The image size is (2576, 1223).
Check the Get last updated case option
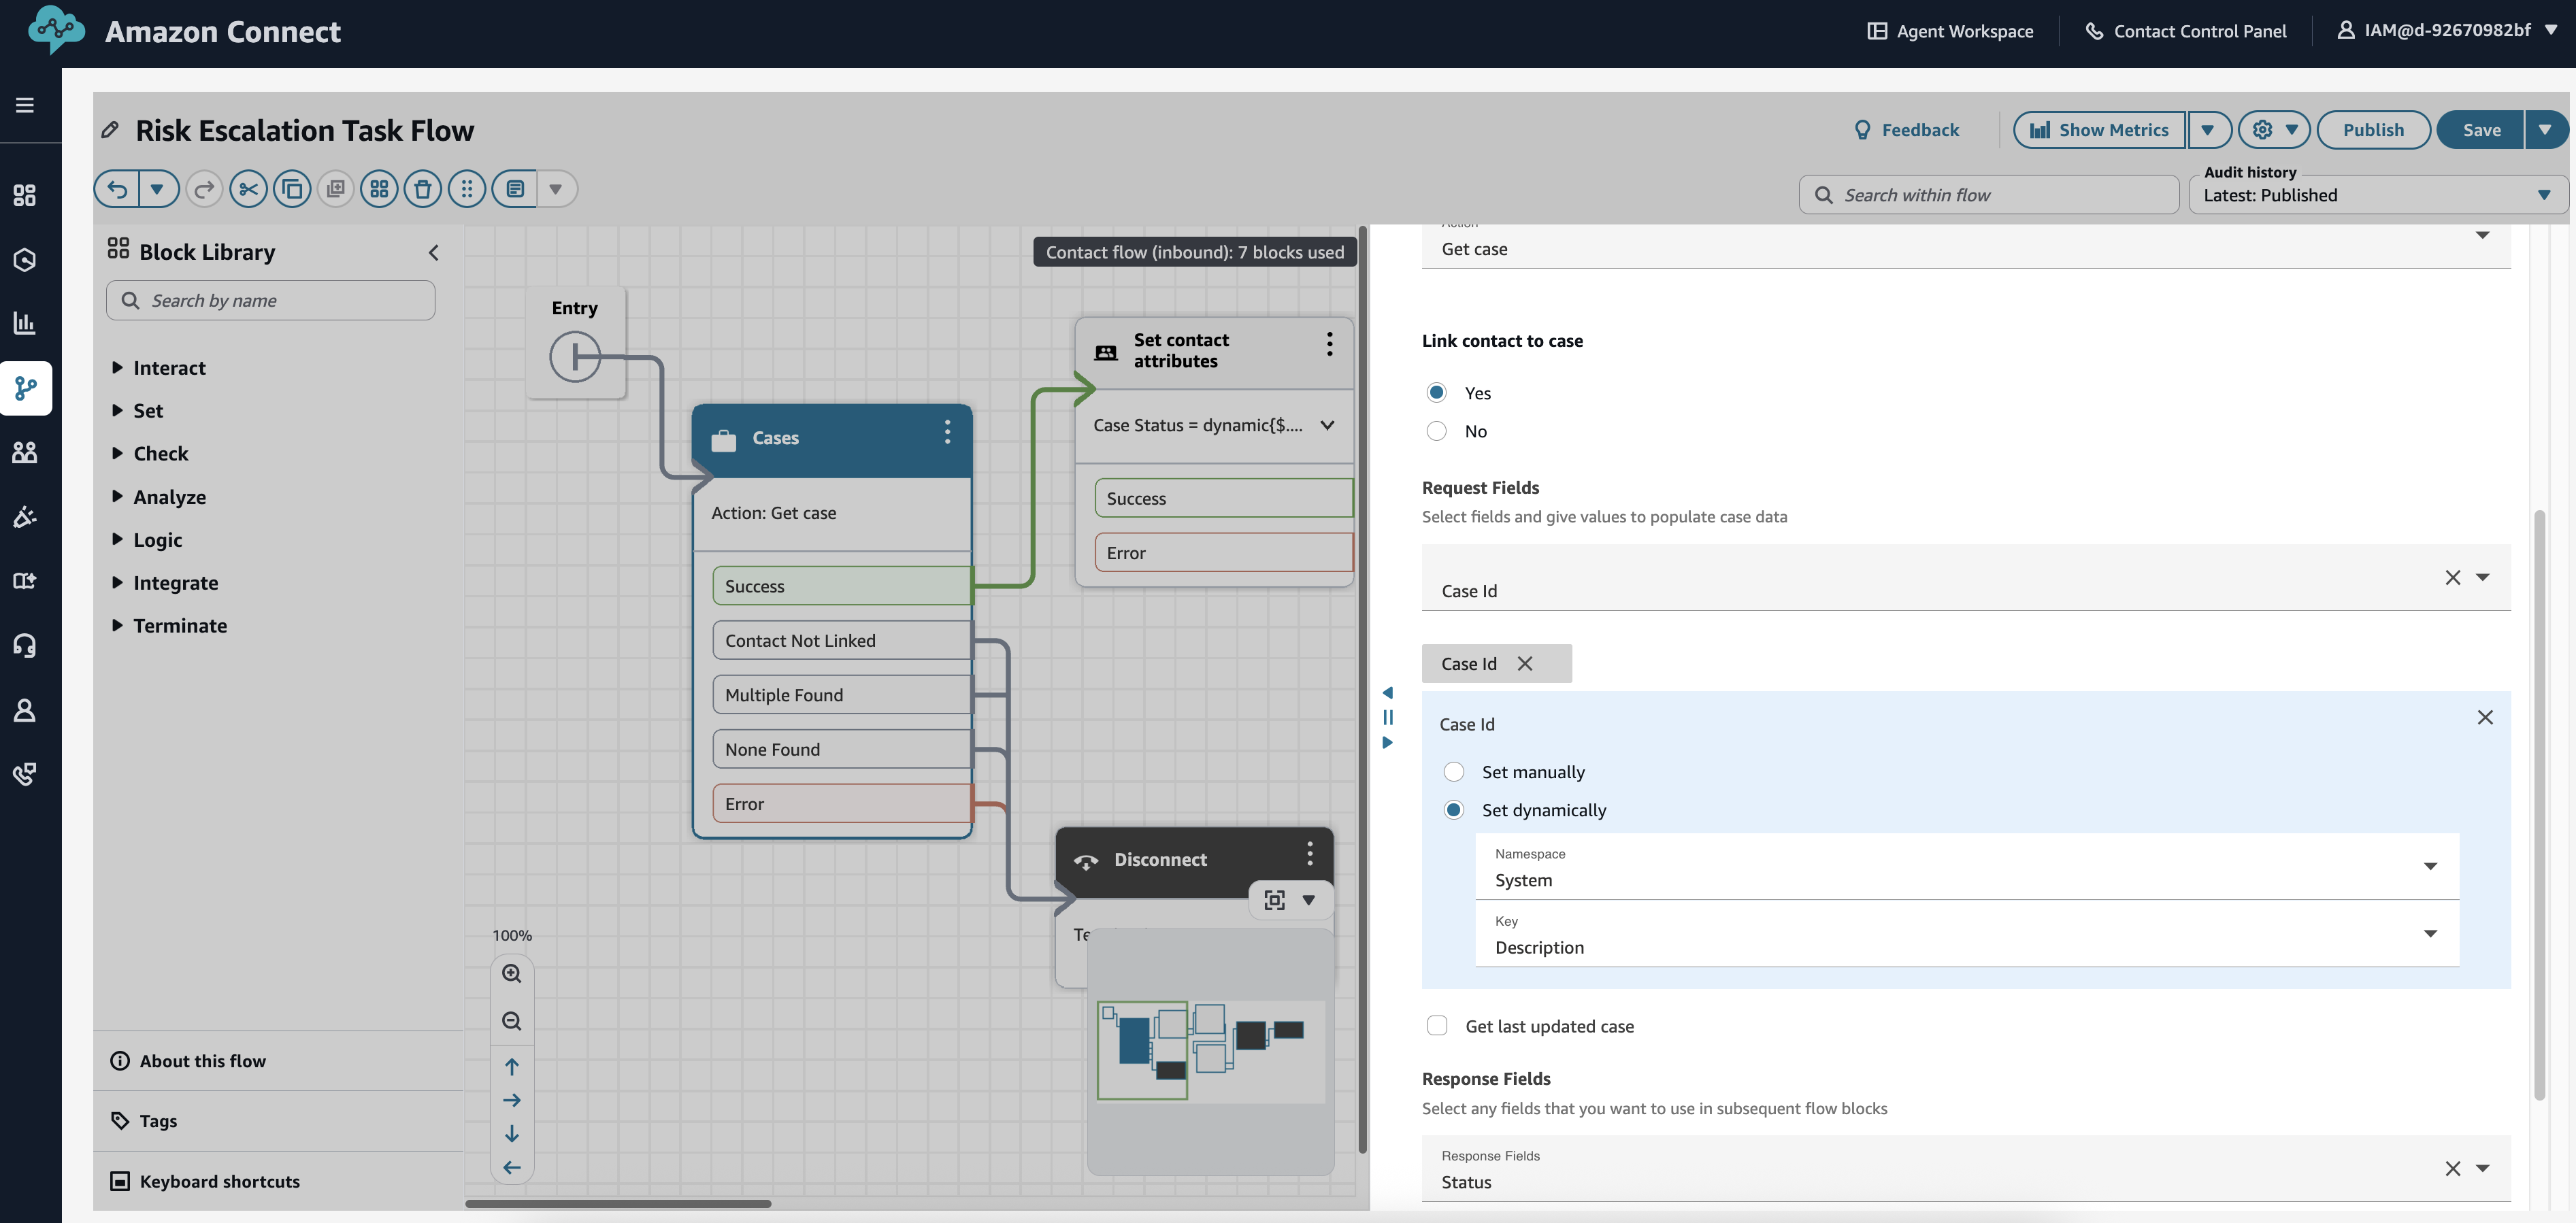(x=1437, y=1025)
